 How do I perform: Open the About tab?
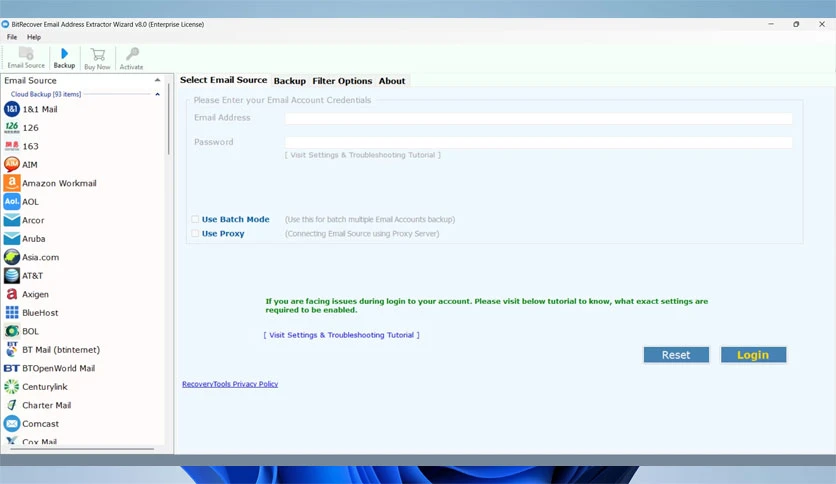coord(392,81)
